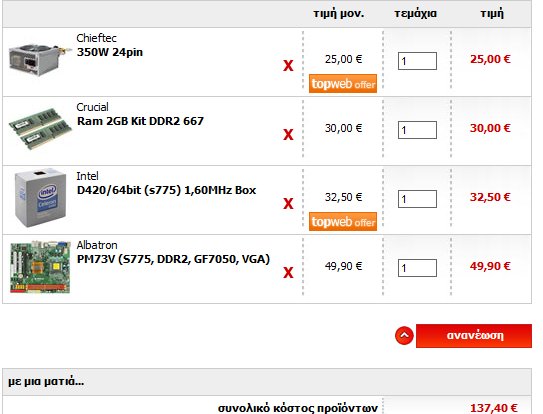This screenshot has width=543, height=414.
Task: Click the Chieftec brand name
Action: click(96, 38)
